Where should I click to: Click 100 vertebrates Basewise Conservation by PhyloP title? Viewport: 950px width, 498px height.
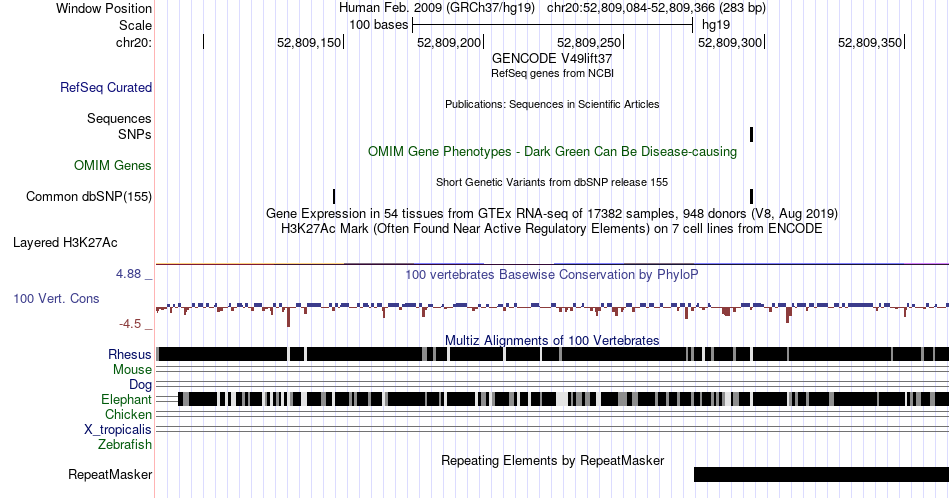pos(552,274)
